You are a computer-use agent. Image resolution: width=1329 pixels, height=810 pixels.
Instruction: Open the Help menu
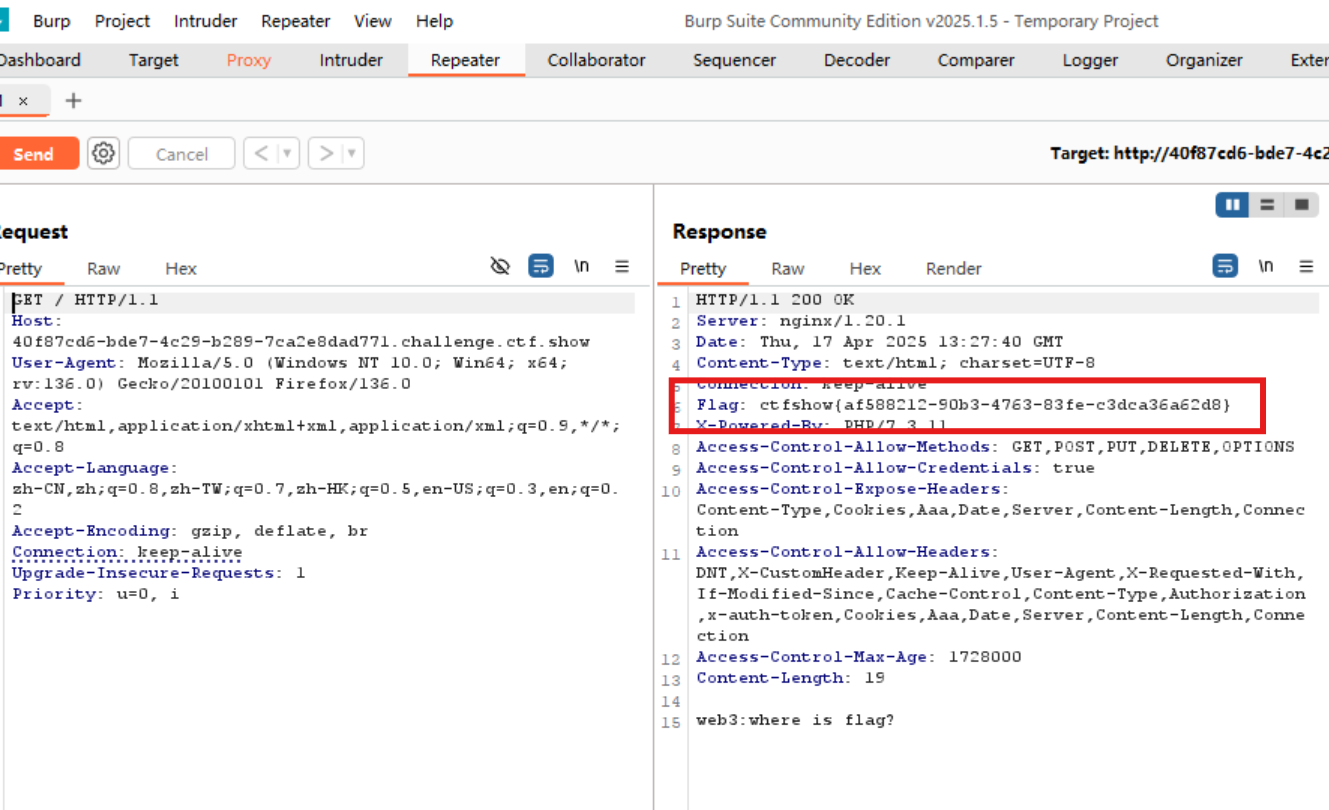tap(434, 21)
